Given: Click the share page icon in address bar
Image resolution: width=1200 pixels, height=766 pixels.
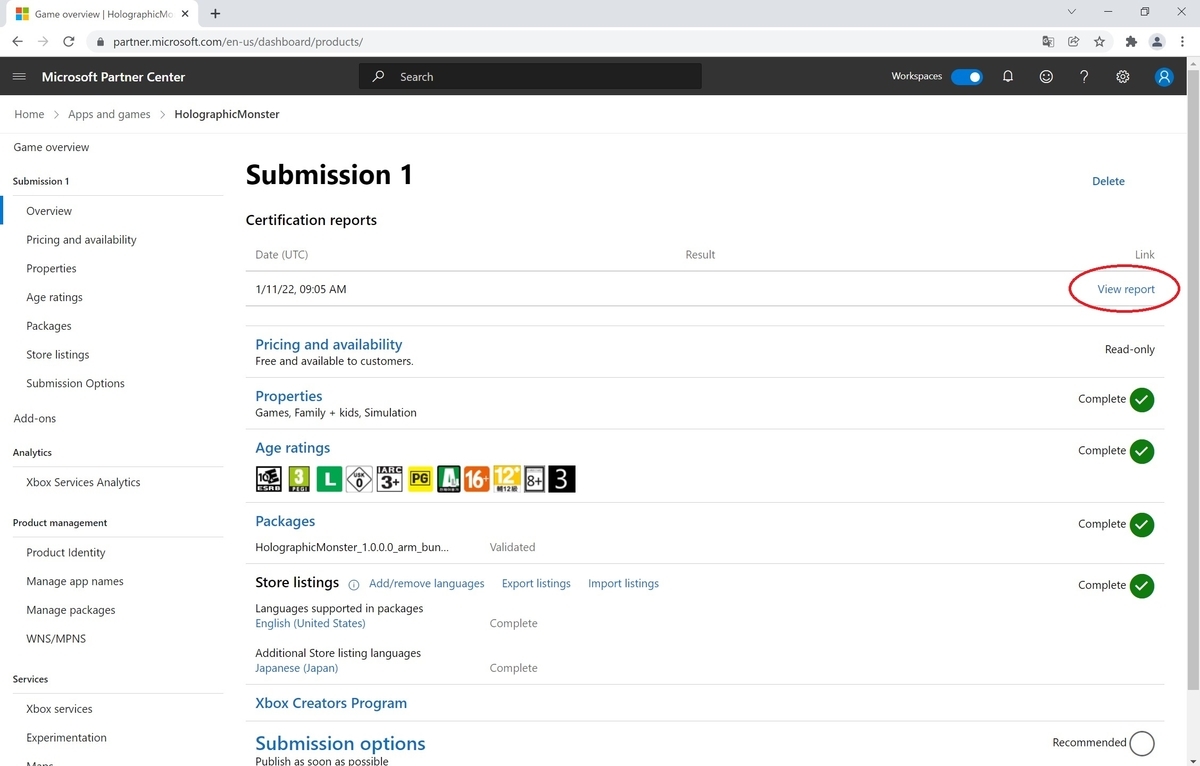Looking at the screenshot, I should [1073, 42].
